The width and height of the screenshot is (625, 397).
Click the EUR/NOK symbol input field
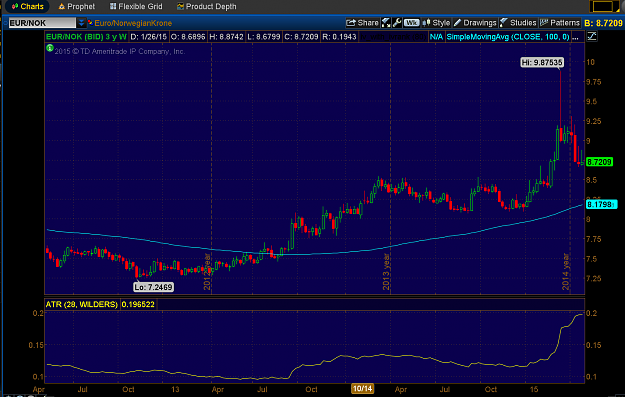point(42,23)
